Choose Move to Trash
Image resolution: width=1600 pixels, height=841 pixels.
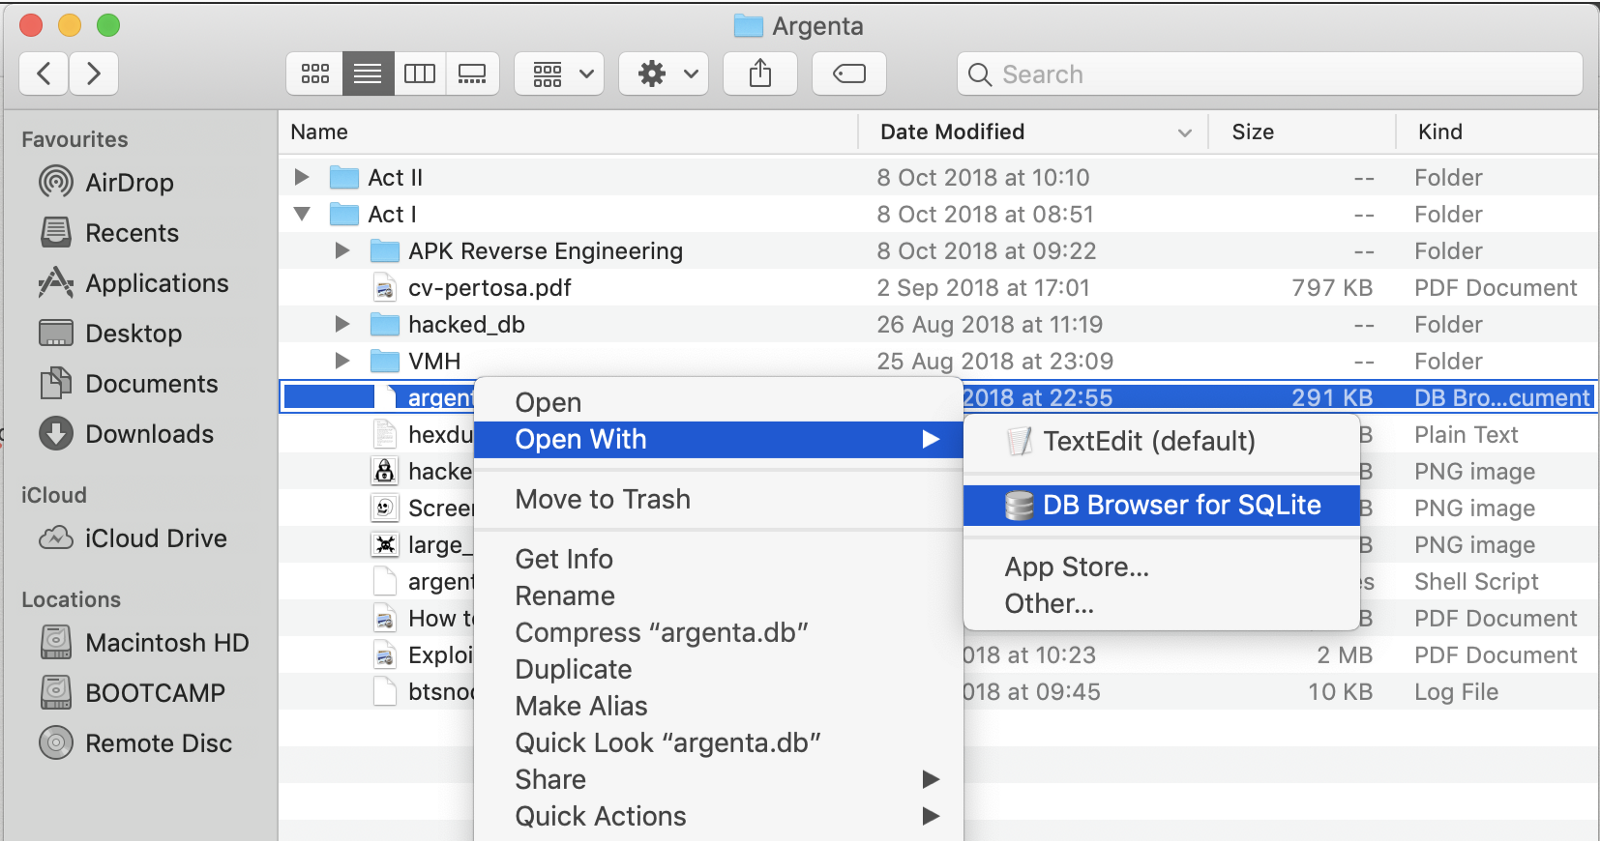[x=718, y=499]
